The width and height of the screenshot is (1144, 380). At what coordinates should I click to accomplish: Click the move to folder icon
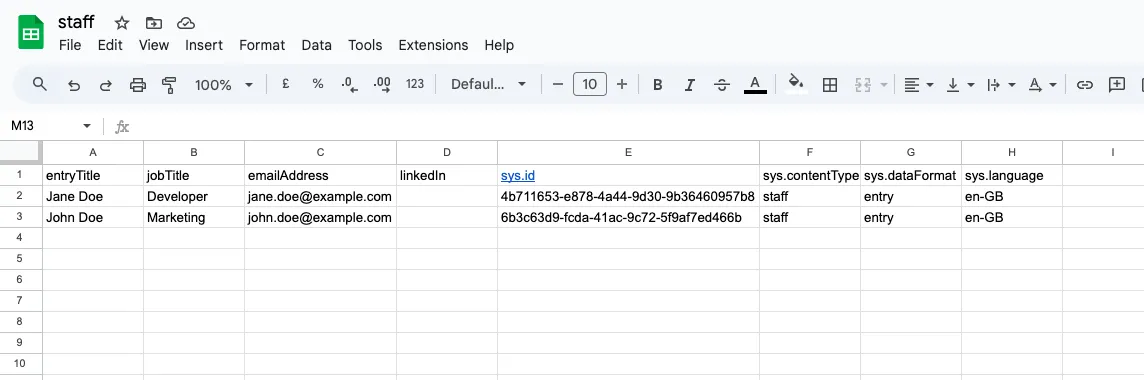153,23
